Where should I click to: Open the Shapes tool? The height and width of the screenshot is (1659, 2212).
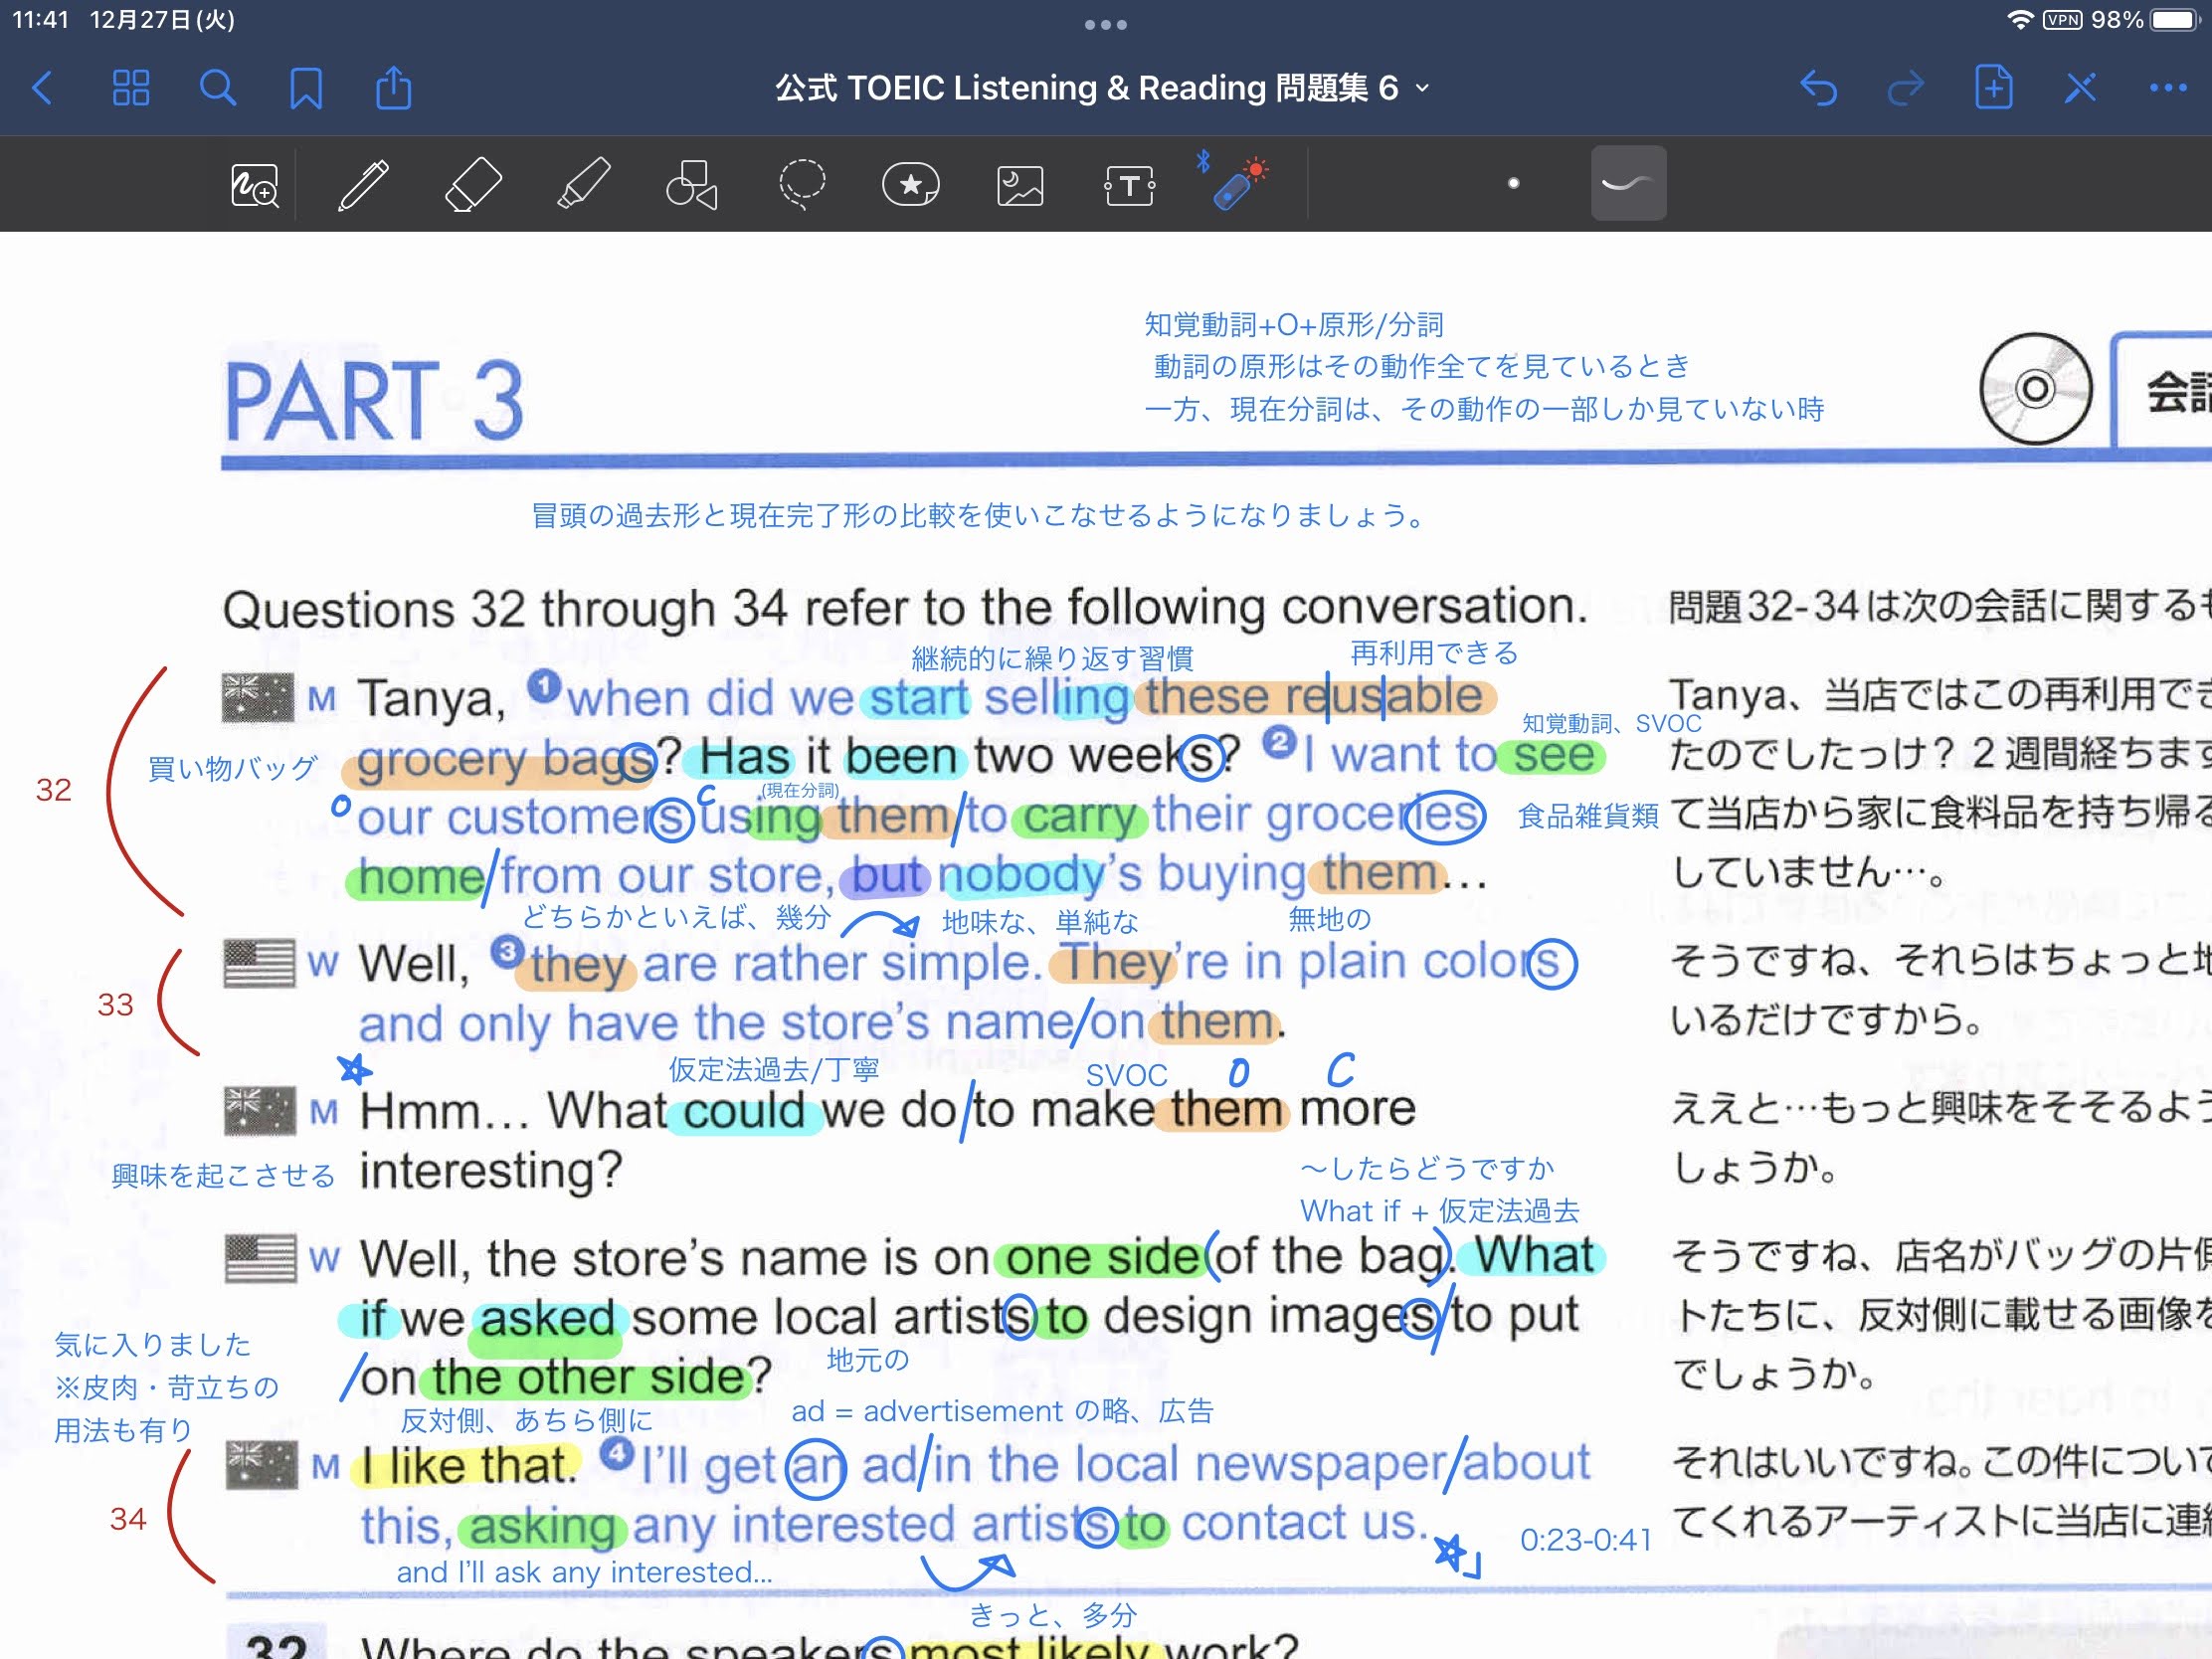pyautogui.click(x=692, y=185)
